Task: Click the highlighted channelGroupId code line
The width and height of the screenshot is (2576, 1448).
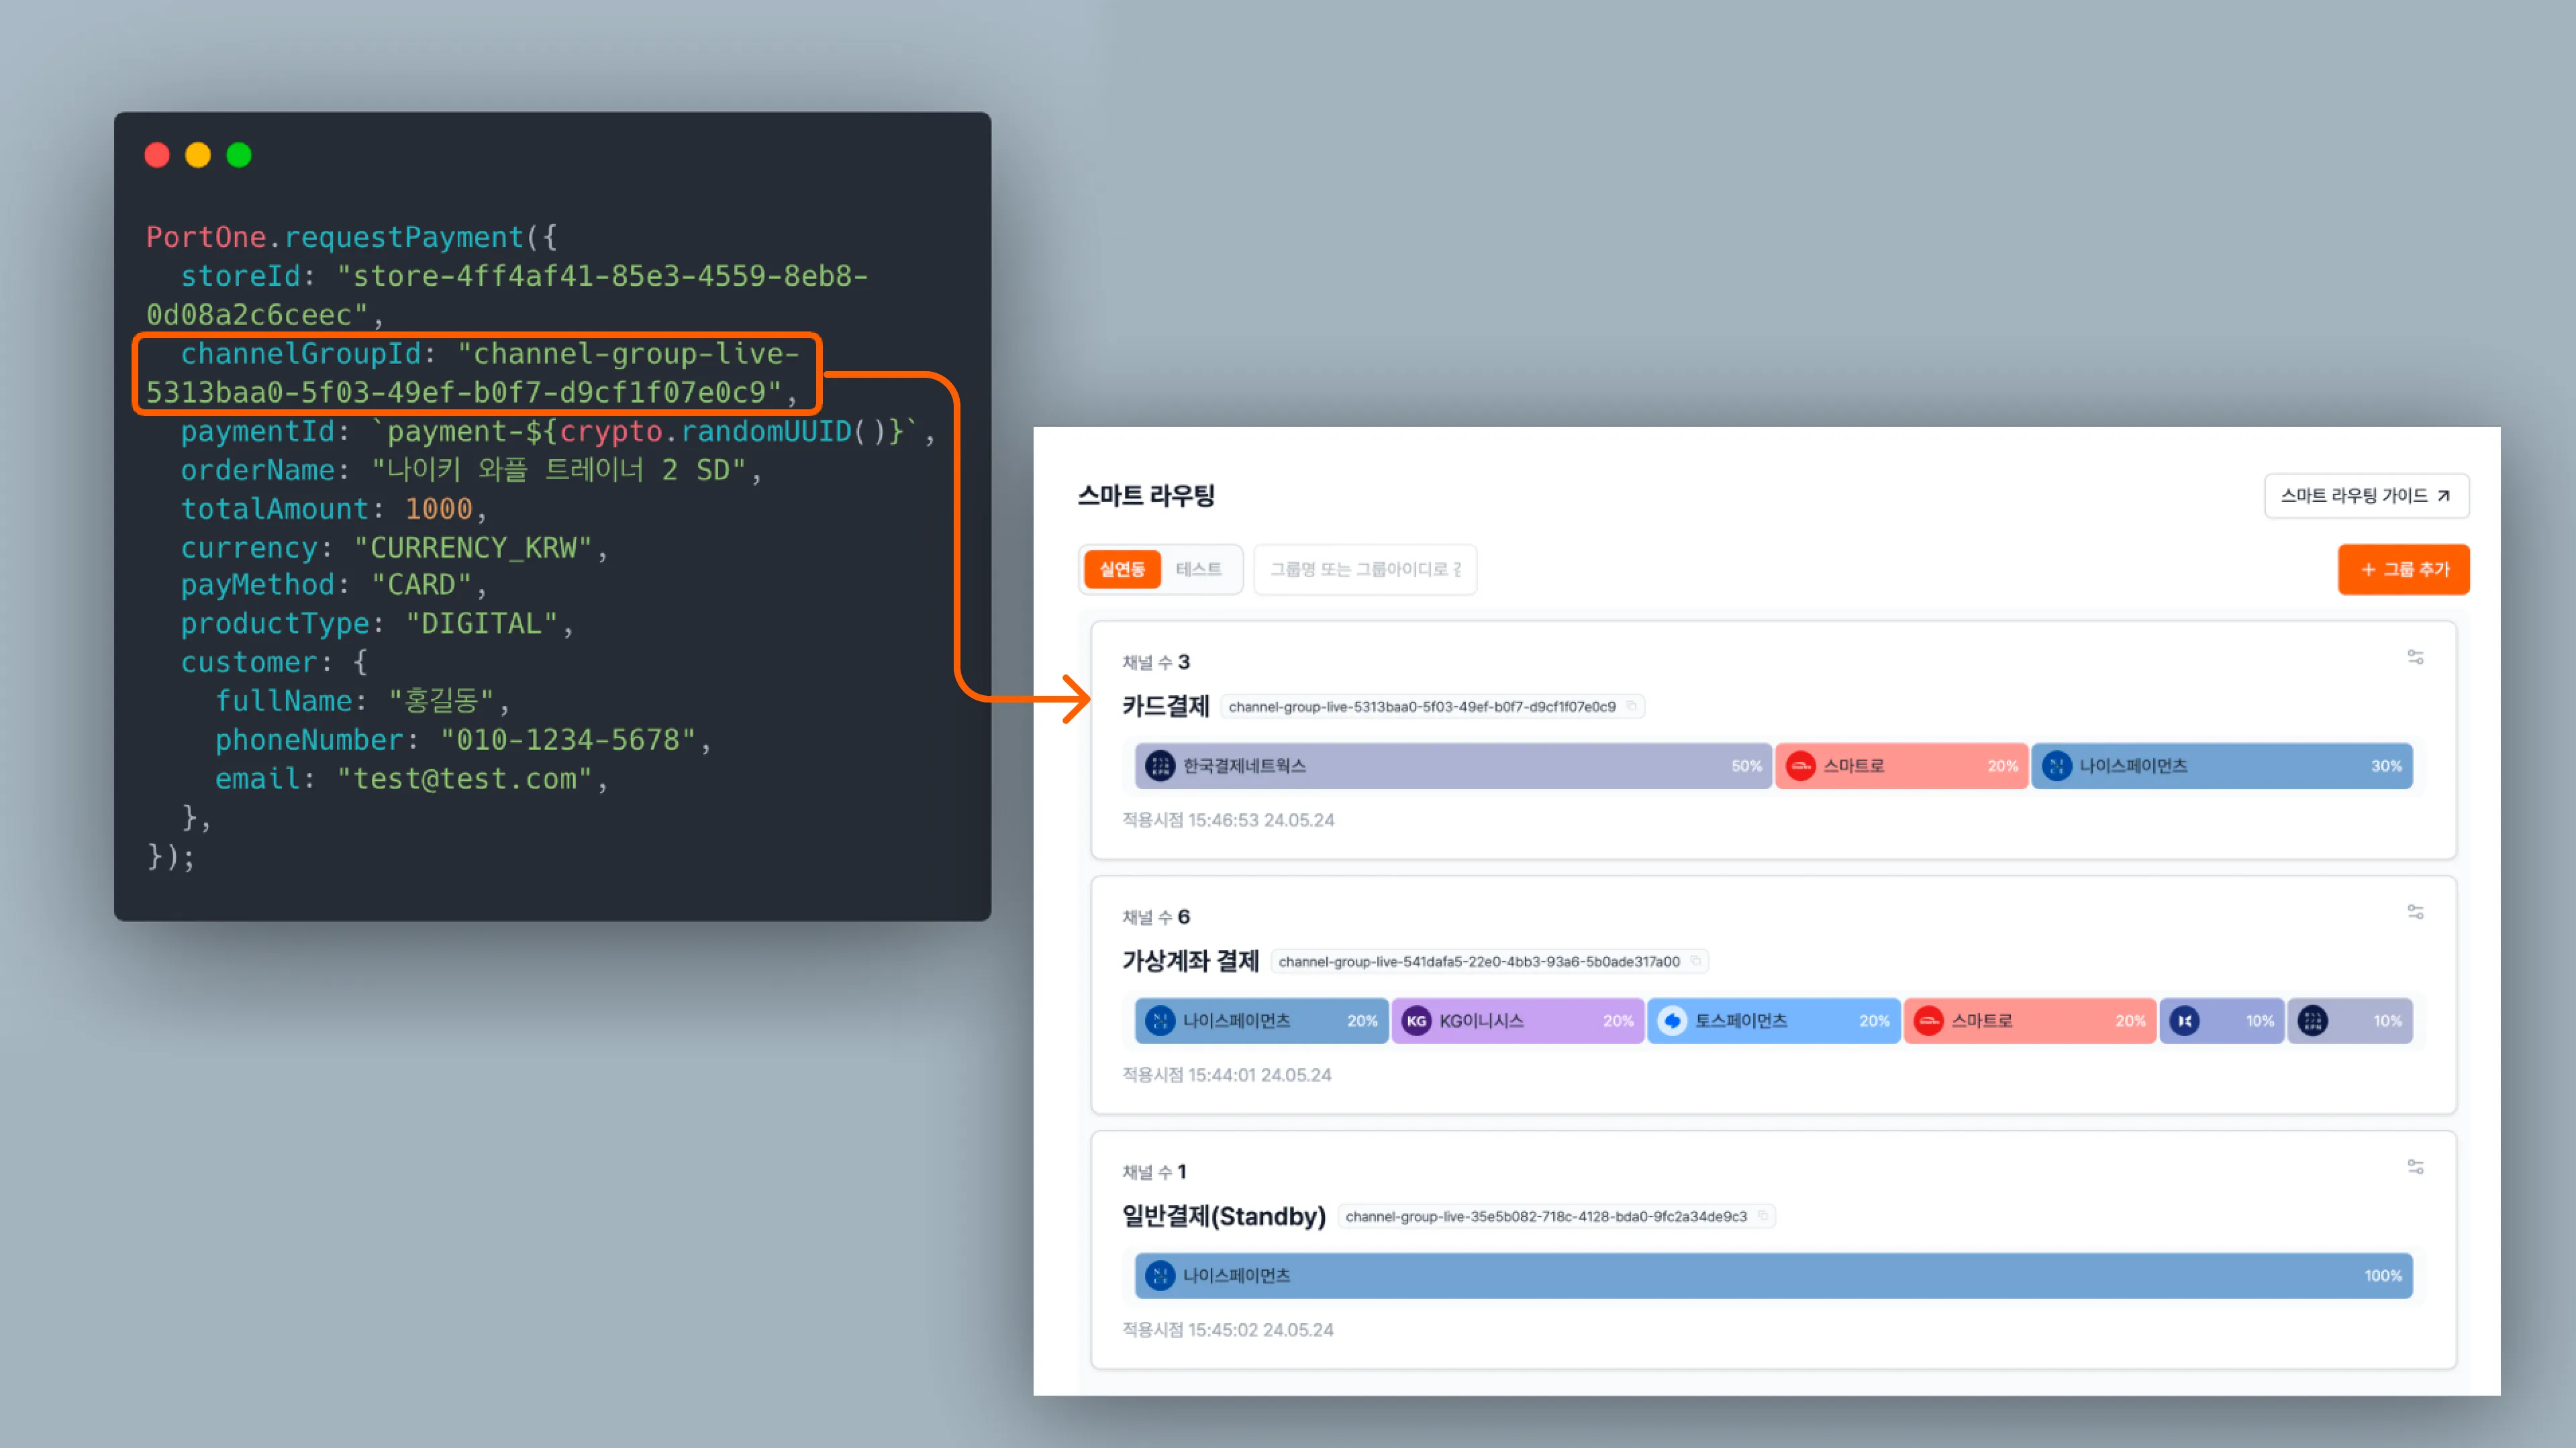Action: point(476,373)
